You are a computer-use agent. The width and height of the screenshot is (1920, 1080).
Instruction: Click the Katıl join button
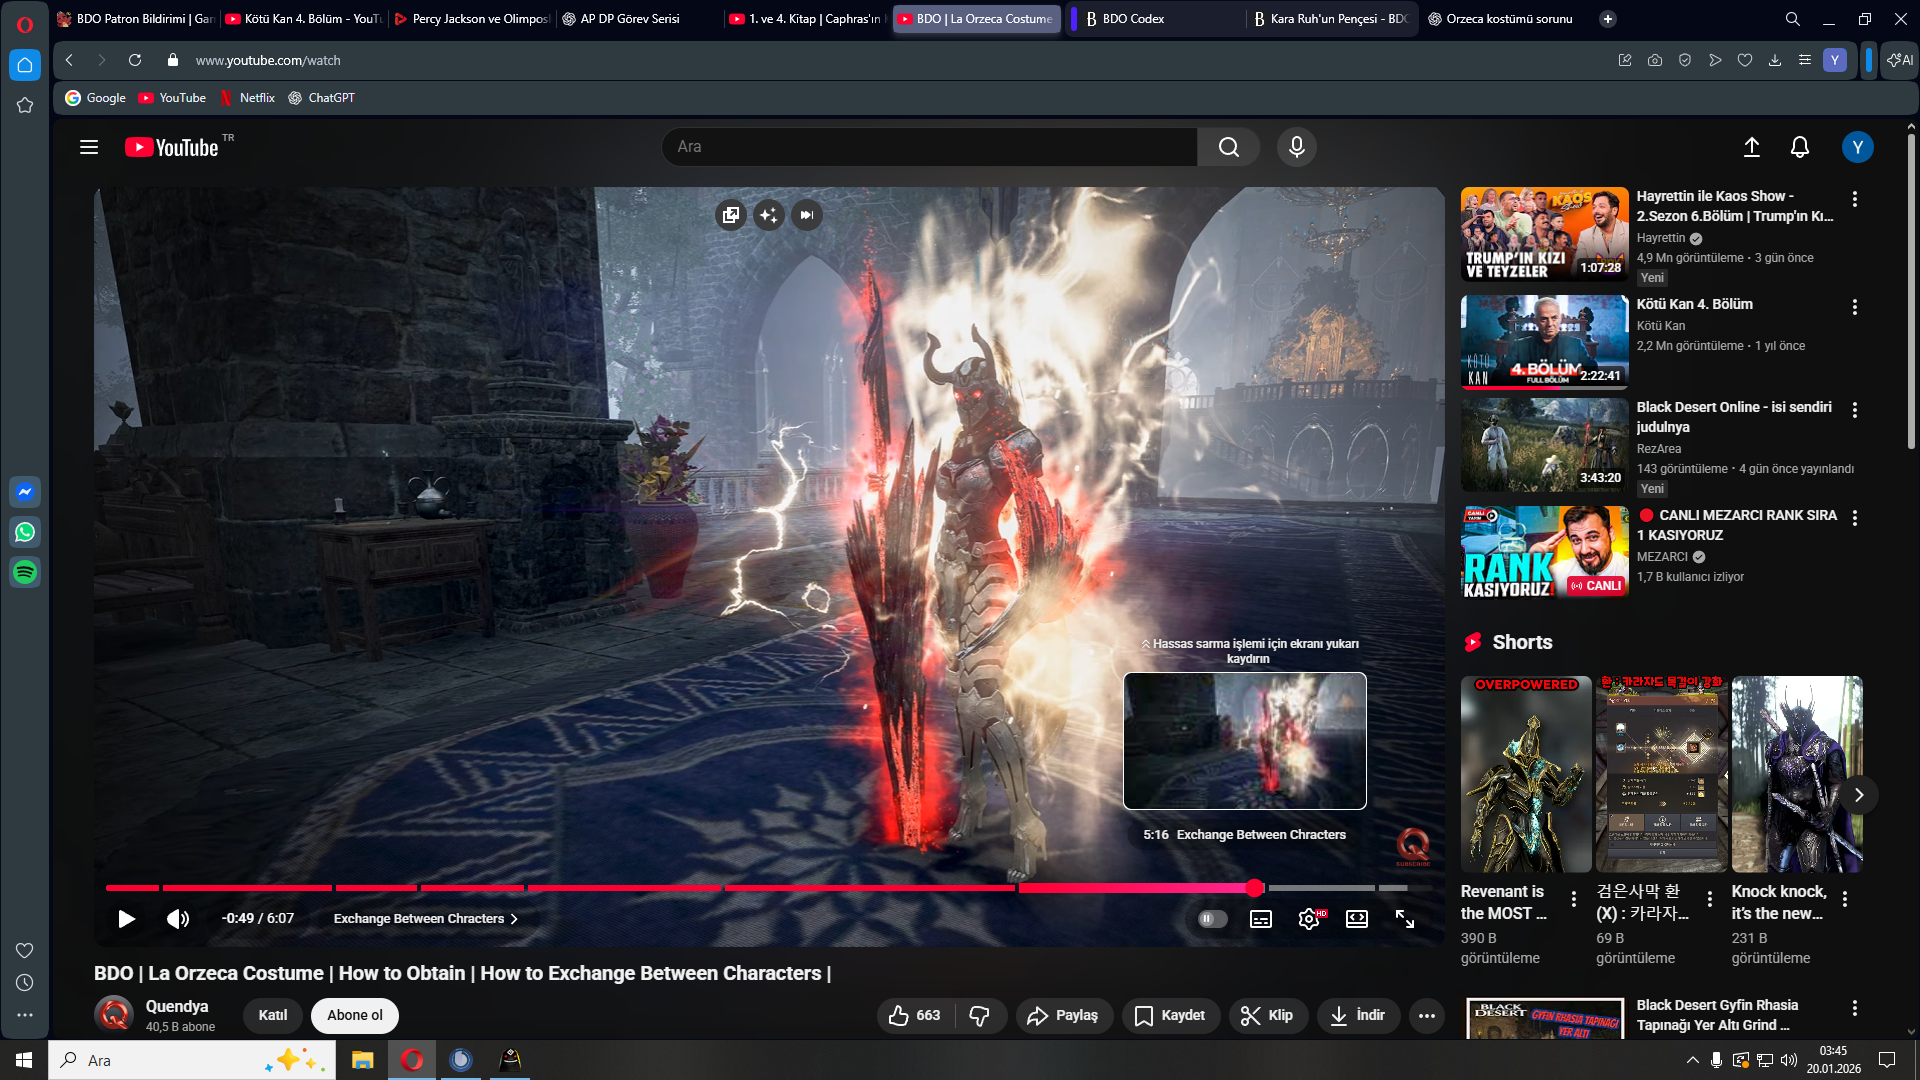273,1016
